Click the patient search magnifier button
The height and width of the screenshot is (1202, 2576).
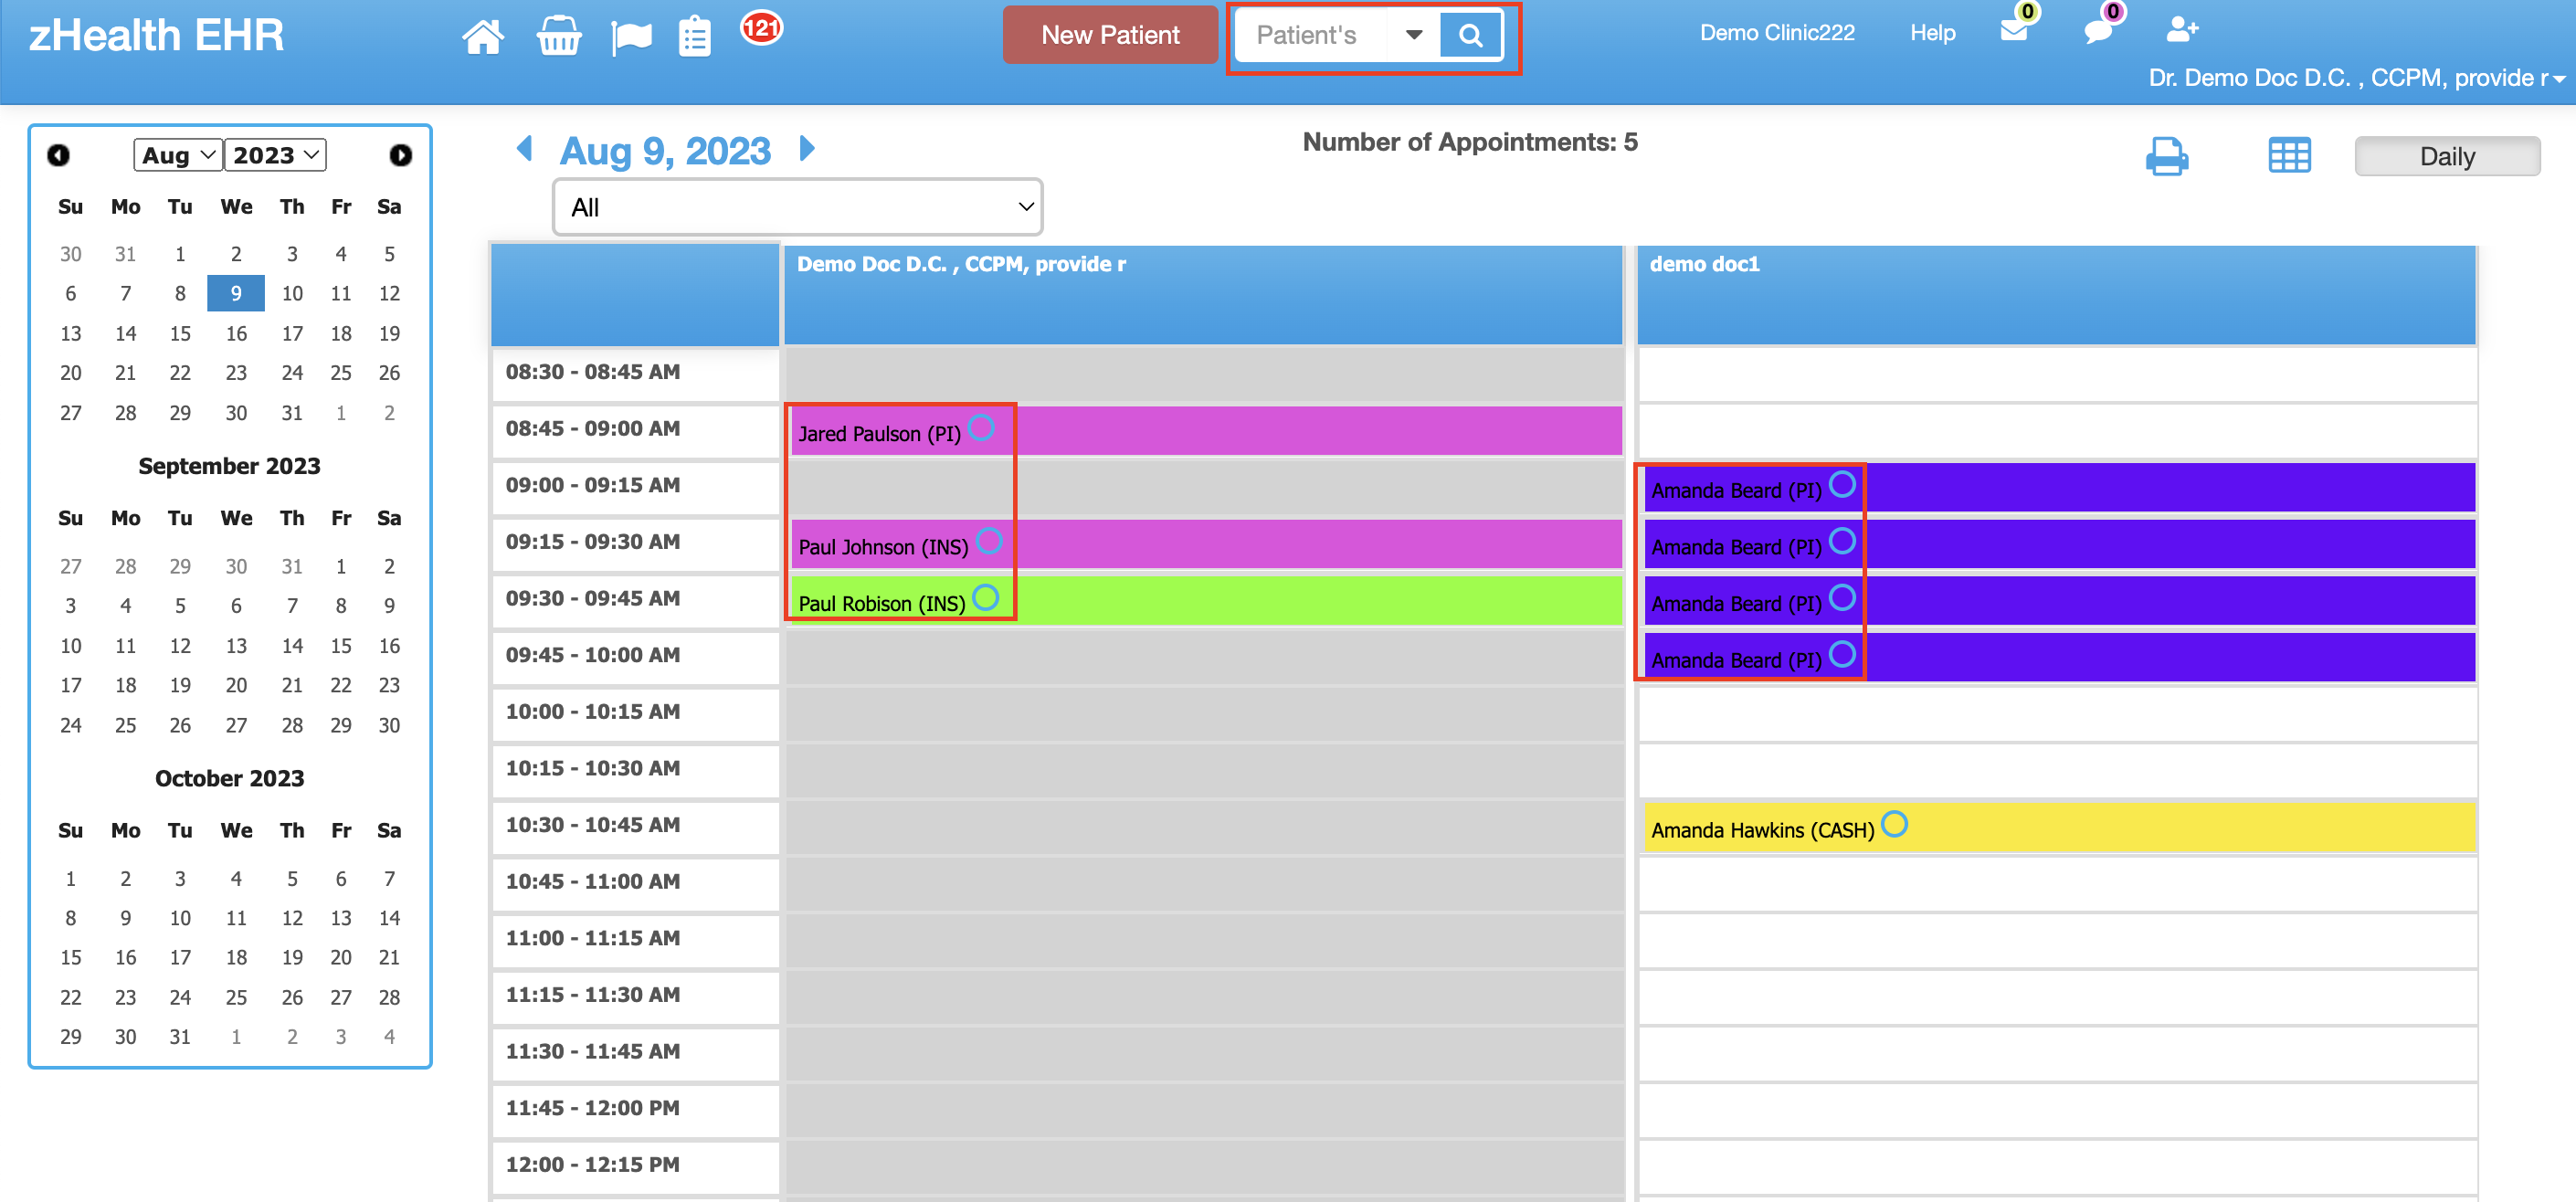point(1470,36)
